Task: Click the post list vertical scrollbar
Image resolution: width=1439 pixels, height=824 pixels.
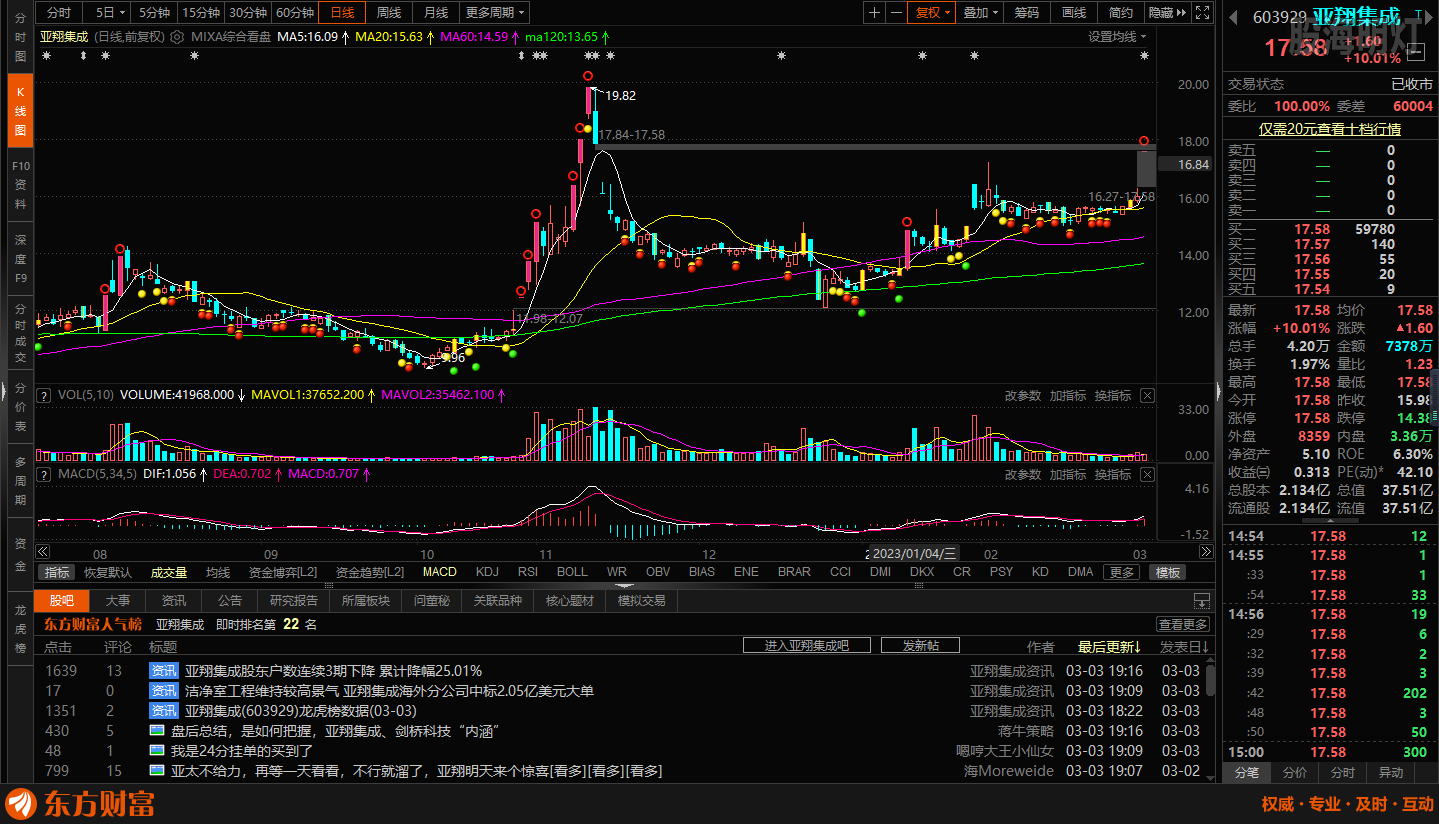Action: [1211, 682]
